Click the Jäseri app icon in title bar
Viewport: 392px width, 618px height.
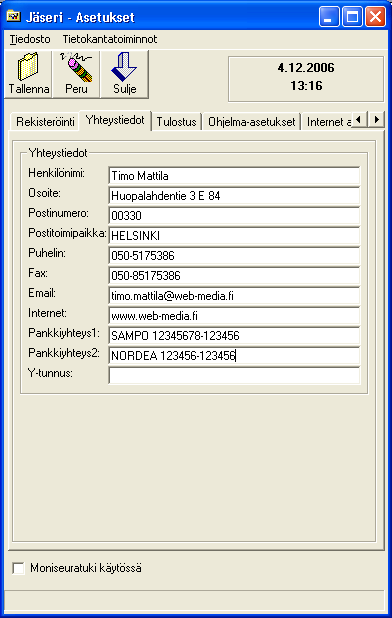point(13,17)
